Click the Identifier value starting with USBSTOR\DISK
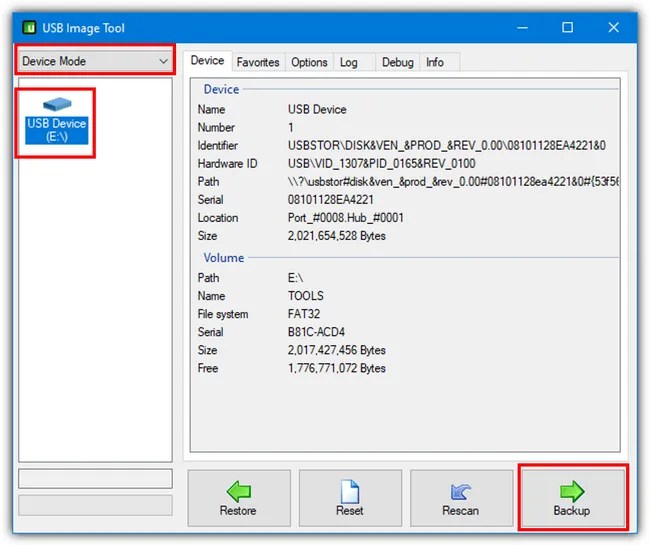The height and width of the screenshot is (545, 650). [x=446, y=145]
